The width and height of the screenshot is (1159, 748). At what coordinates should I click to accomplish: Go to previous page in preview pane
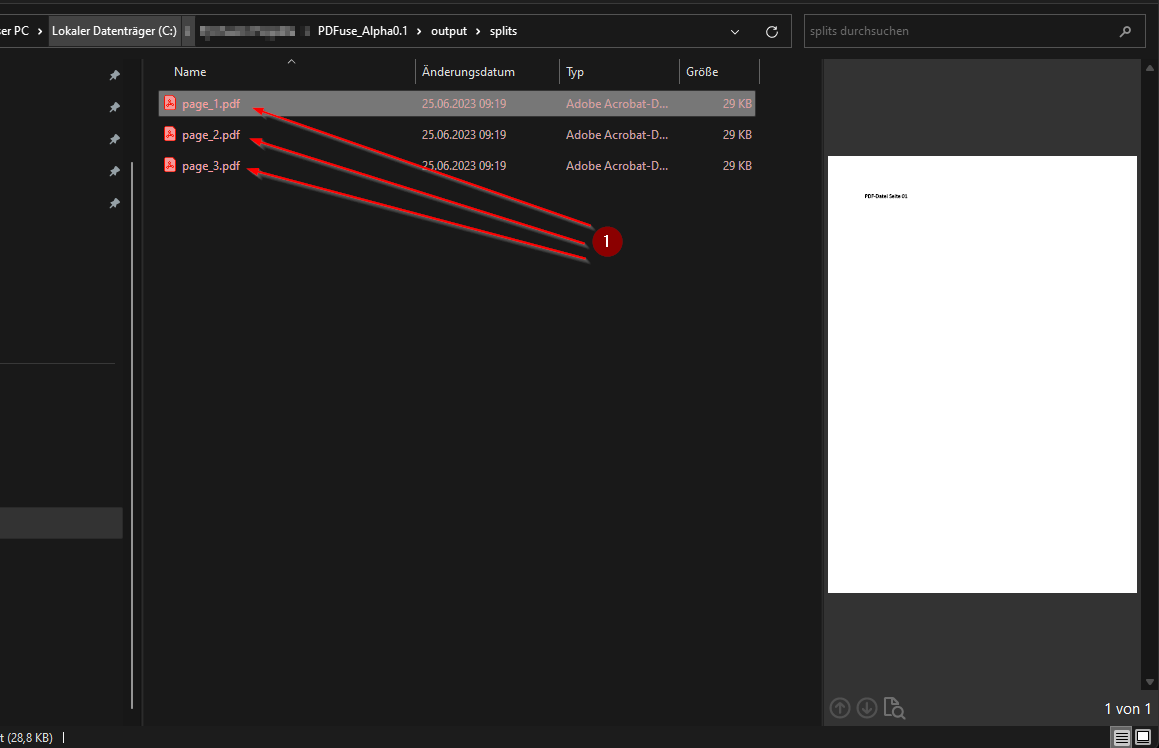[x=840, y=708]
